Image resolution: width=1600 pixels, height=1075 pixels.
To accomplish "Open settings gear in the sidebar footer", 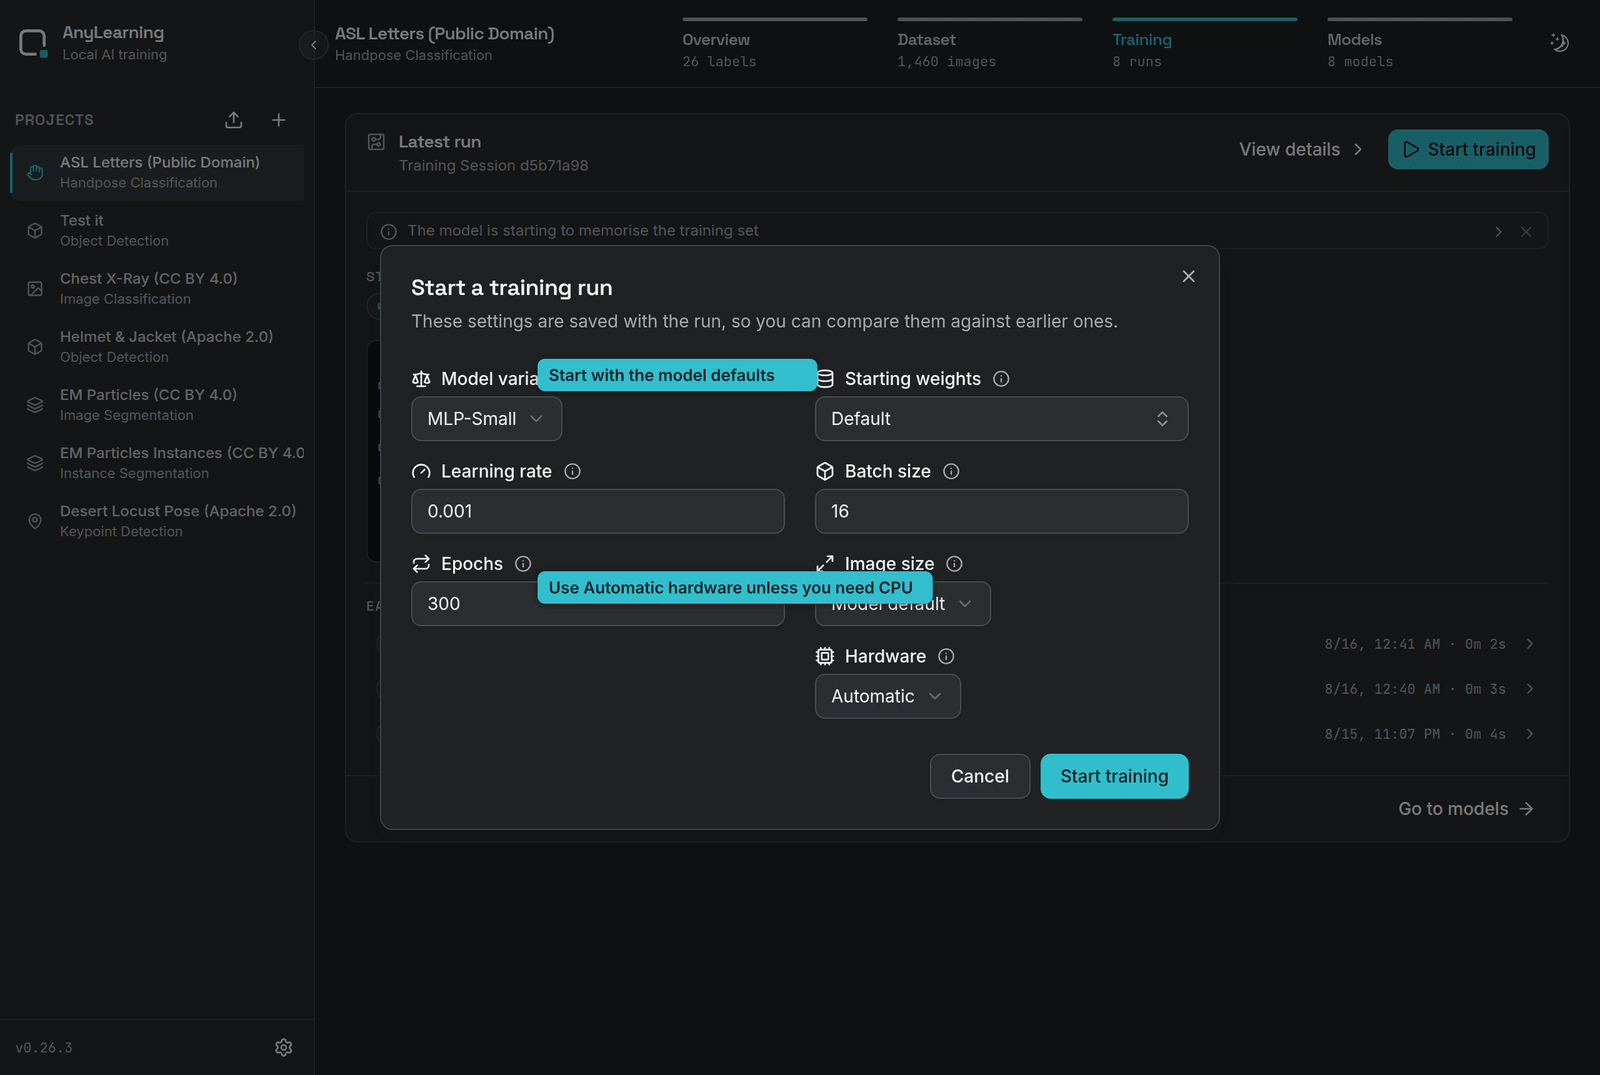I will (284, 1047).
